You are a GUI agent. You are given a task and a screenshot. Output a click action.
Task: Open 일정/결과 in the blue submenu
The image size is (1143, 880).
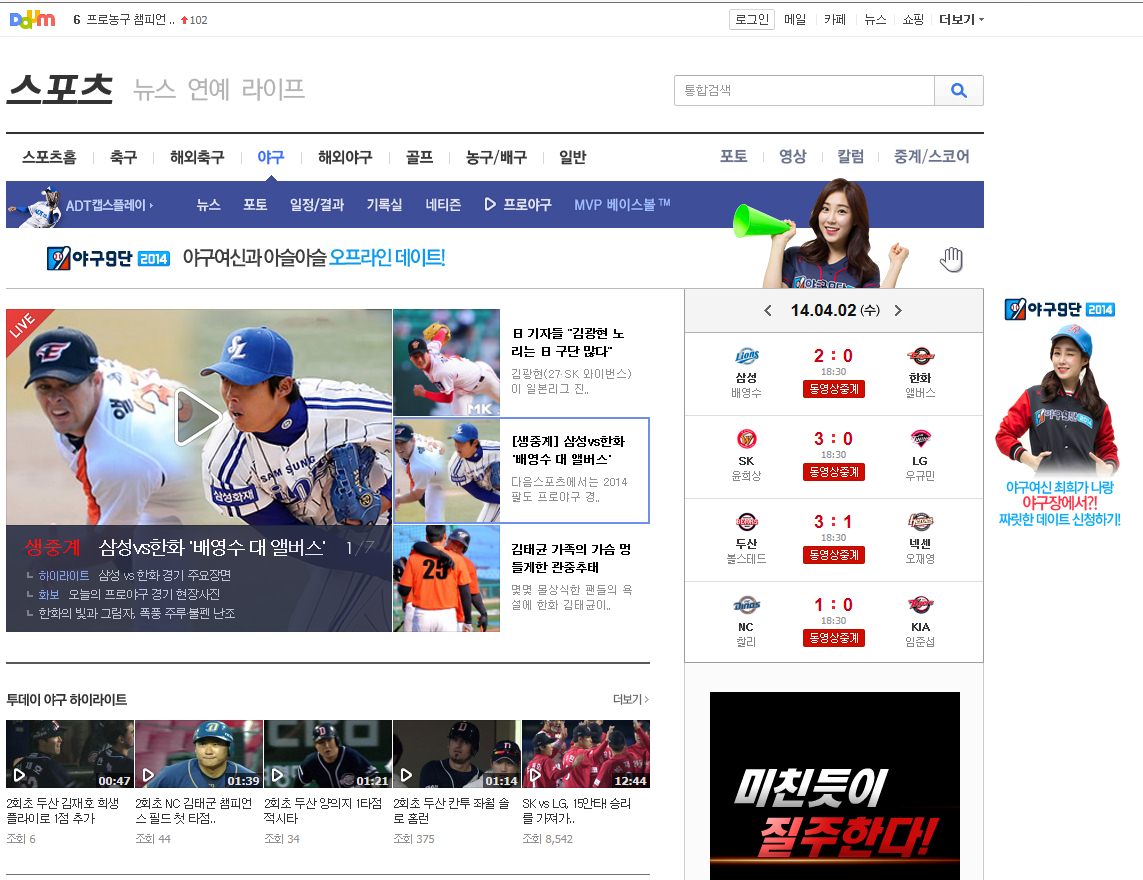(x=317, y=205)
